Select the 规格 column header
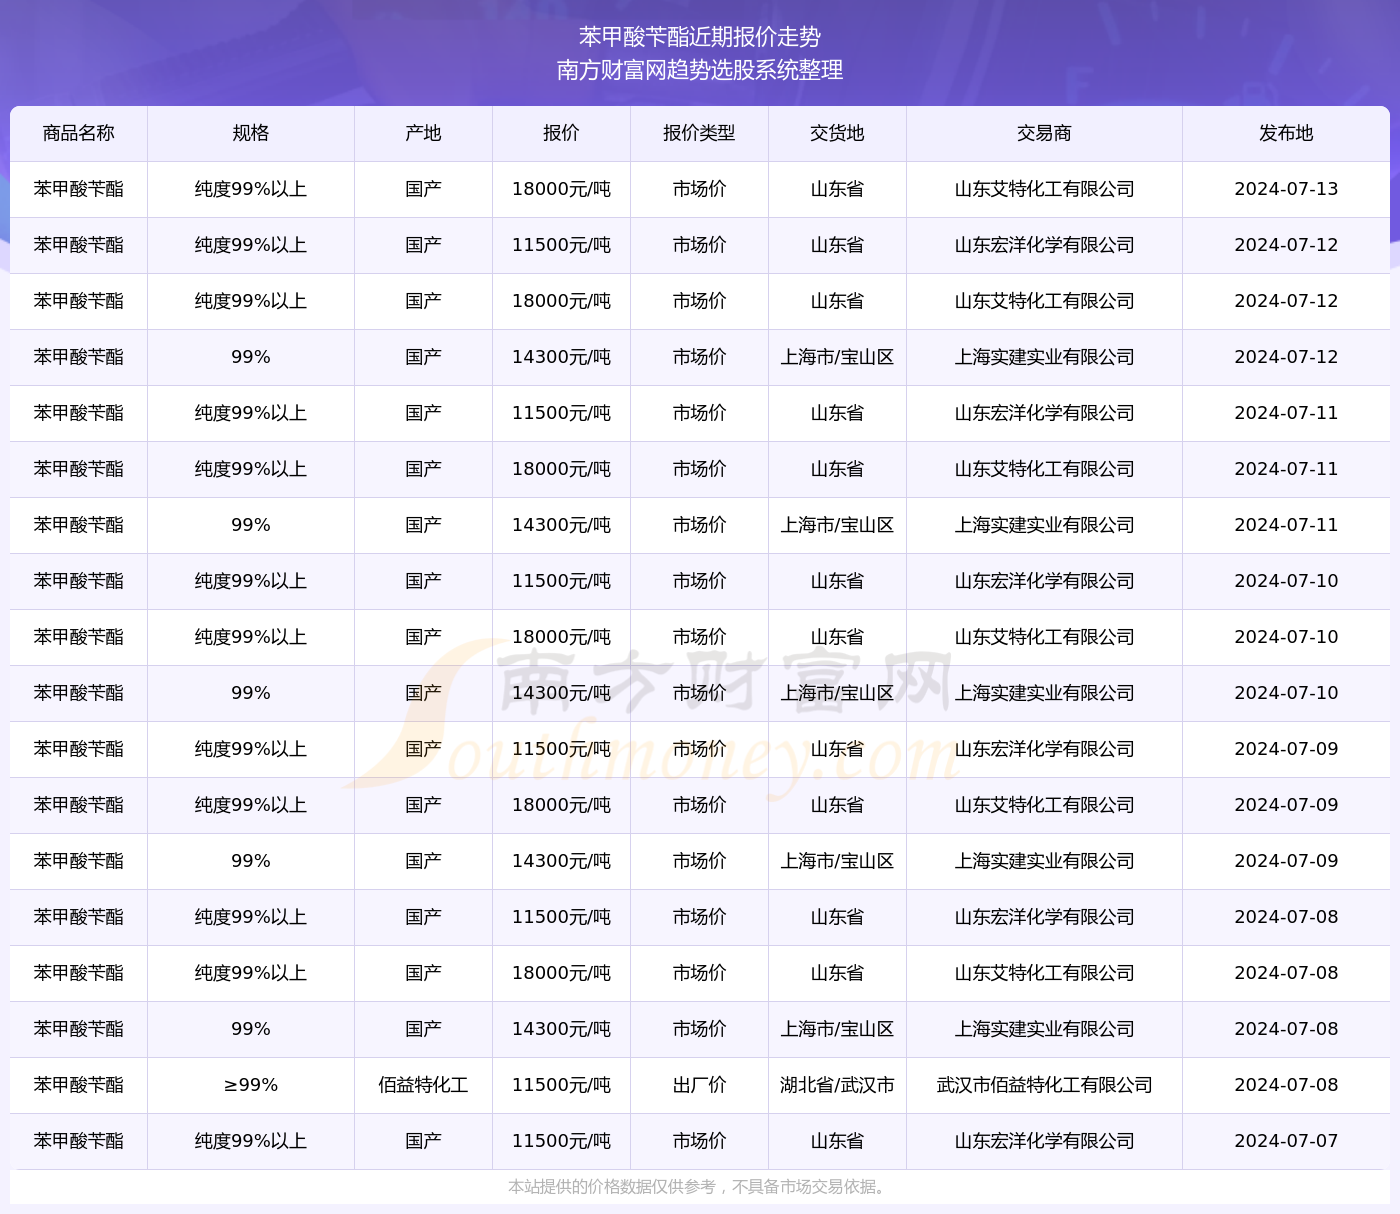The width and height of the screenshot is (1400, 1214). click(251, 133)
